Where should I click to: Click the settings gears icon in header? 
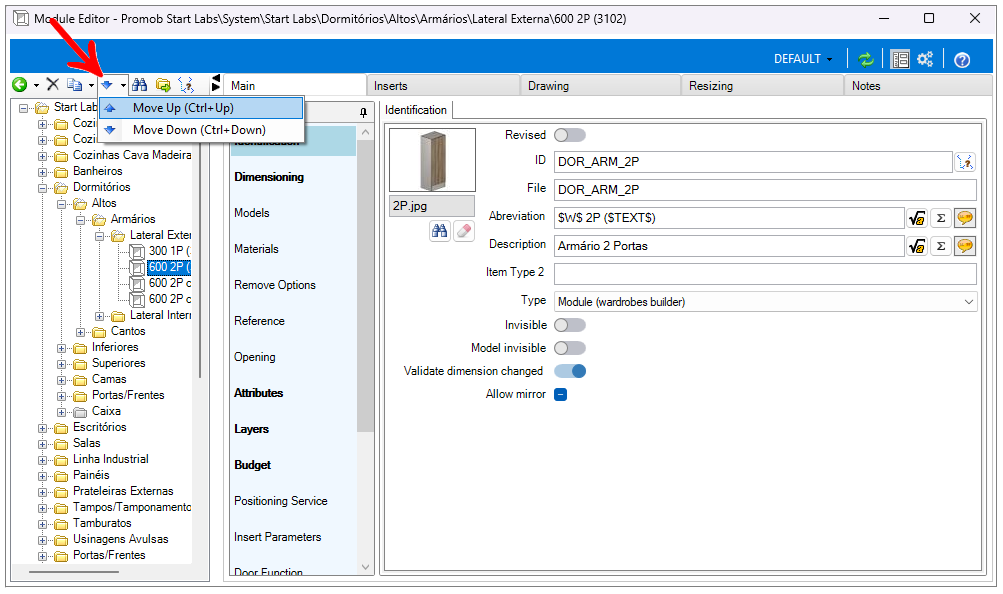pyautogui.click(x=925, y=59)
